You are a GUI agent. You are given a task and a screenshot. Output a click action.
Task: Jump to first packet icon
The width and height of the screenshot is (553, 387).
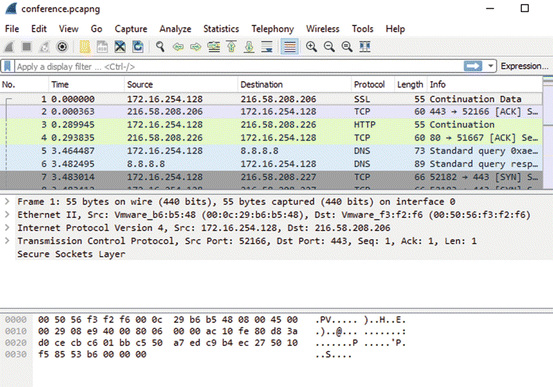pyautogui.click(x=231, y=47)
